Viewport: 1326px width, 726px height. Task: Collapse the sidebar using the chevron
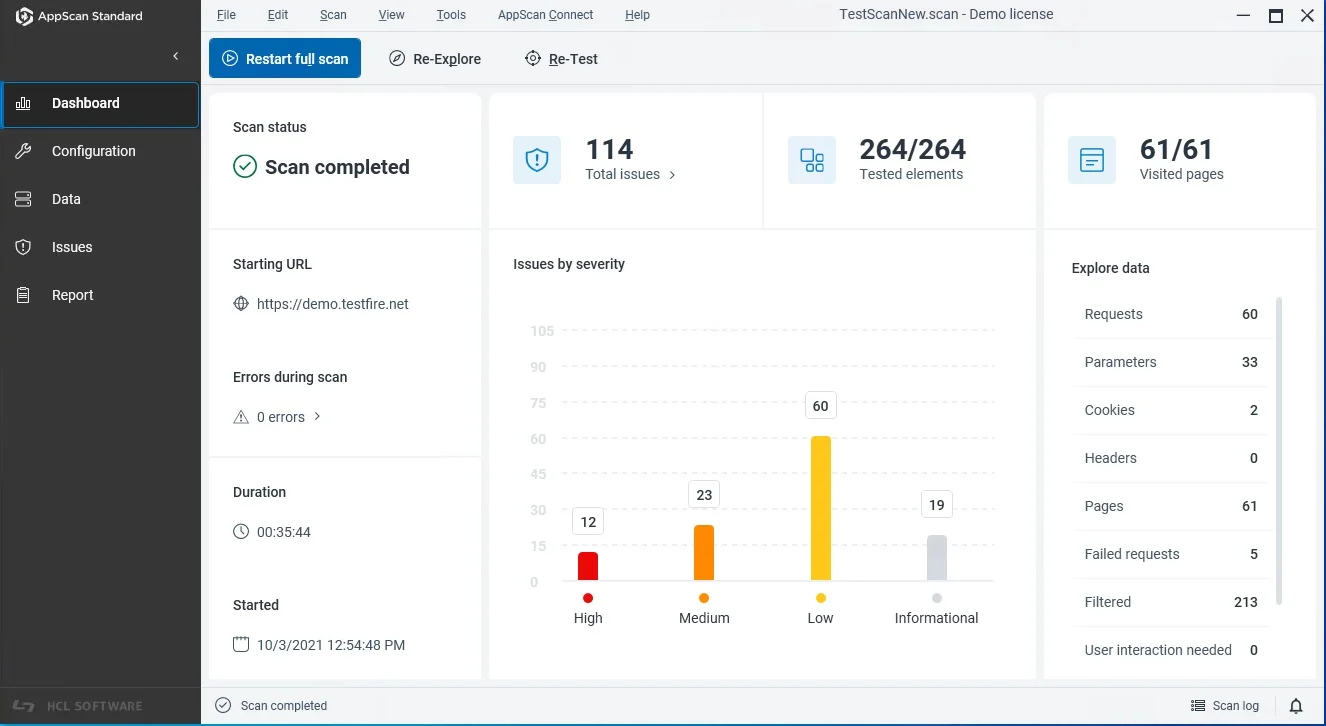[x=176, y=57]
